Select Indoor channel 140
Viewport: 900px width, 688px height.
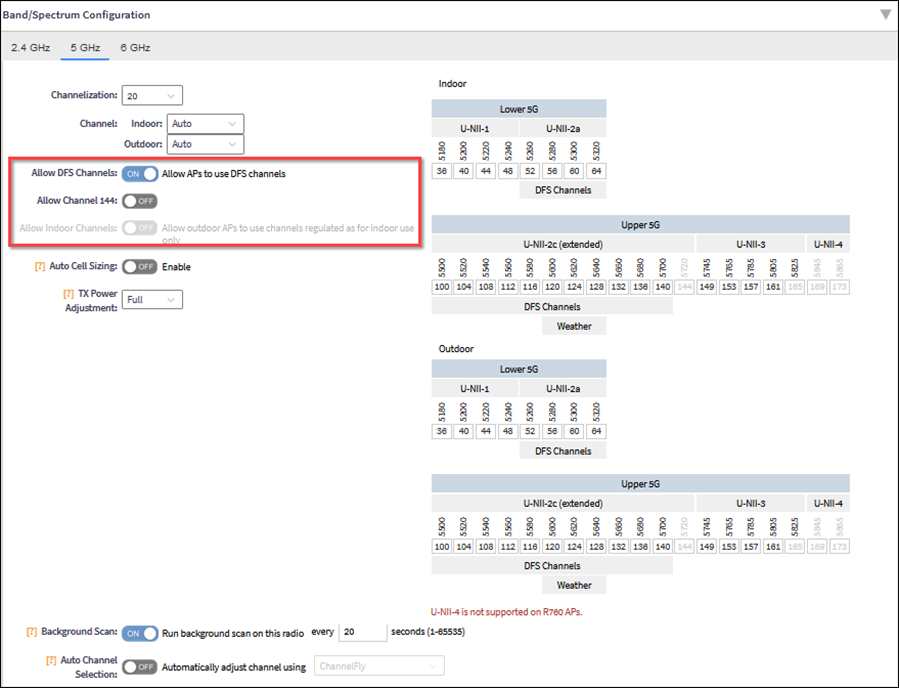tap(662, 287)
